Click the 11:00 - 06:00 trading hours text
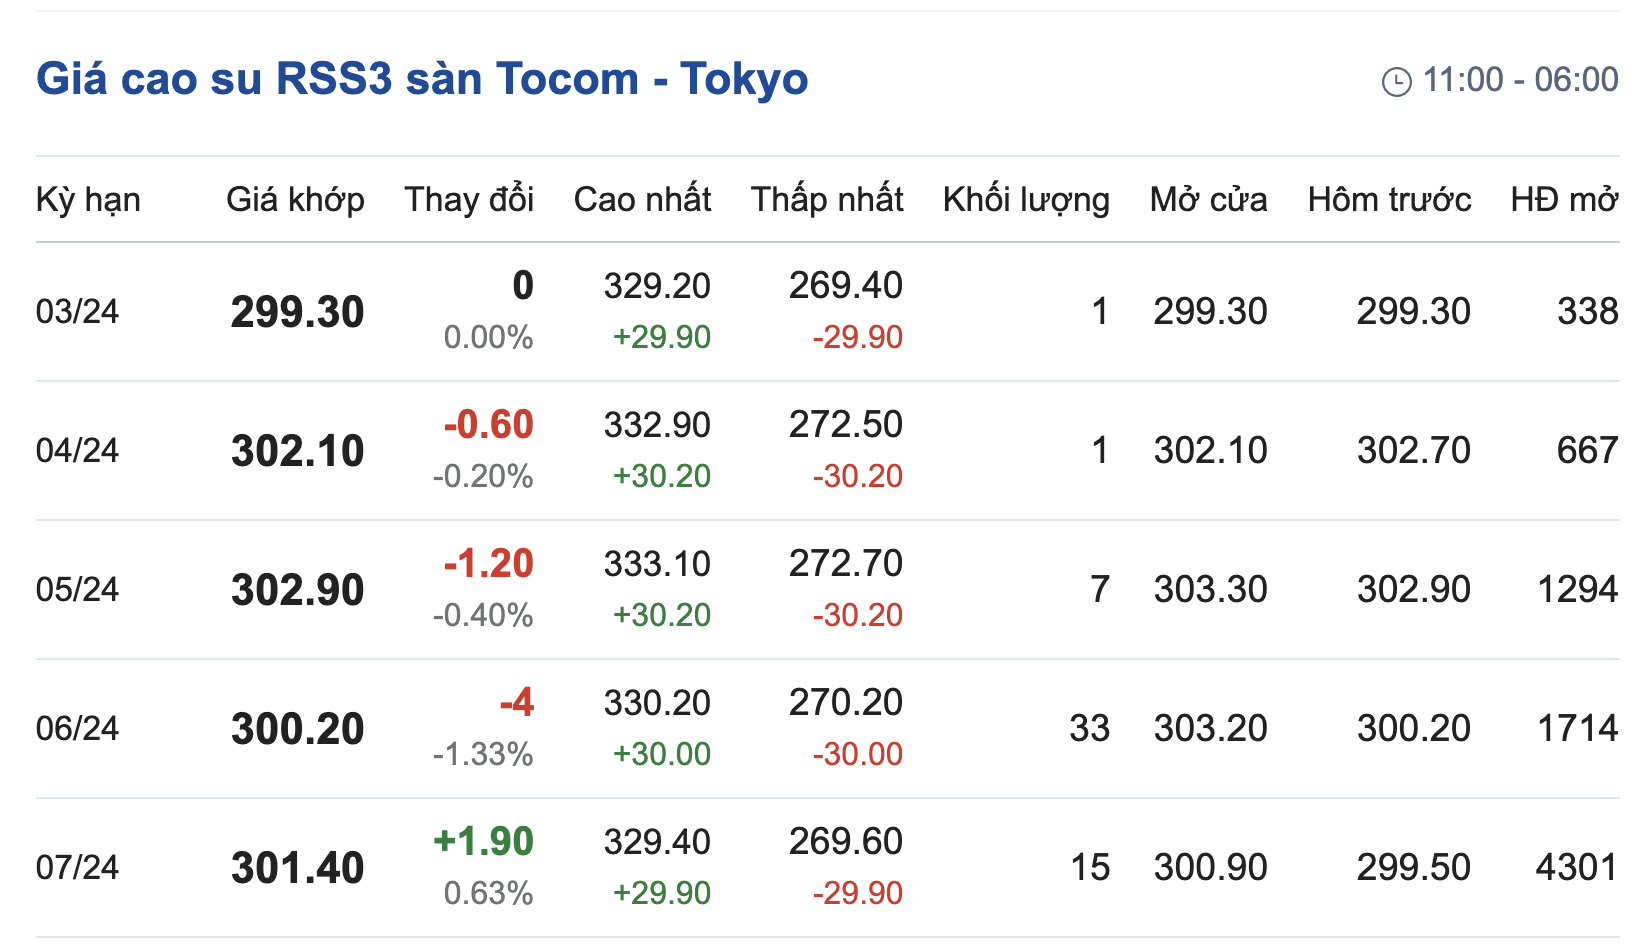The height and width of the screenshot is (944, 1638). click(x=1520, y=79)
